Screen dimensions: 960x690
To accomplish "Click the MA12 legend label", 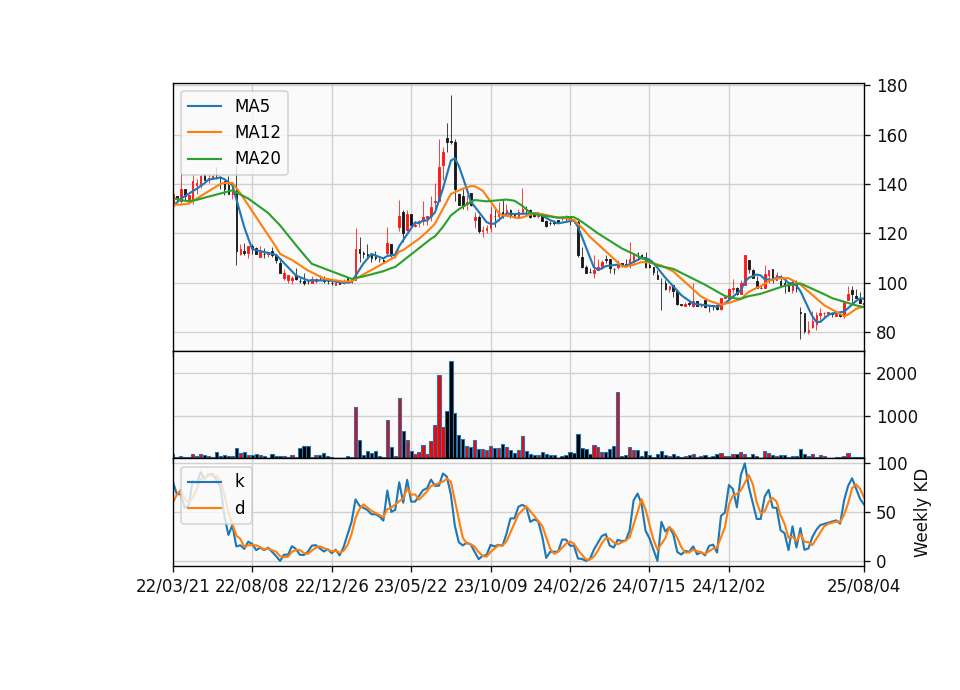I will point(257,132).
